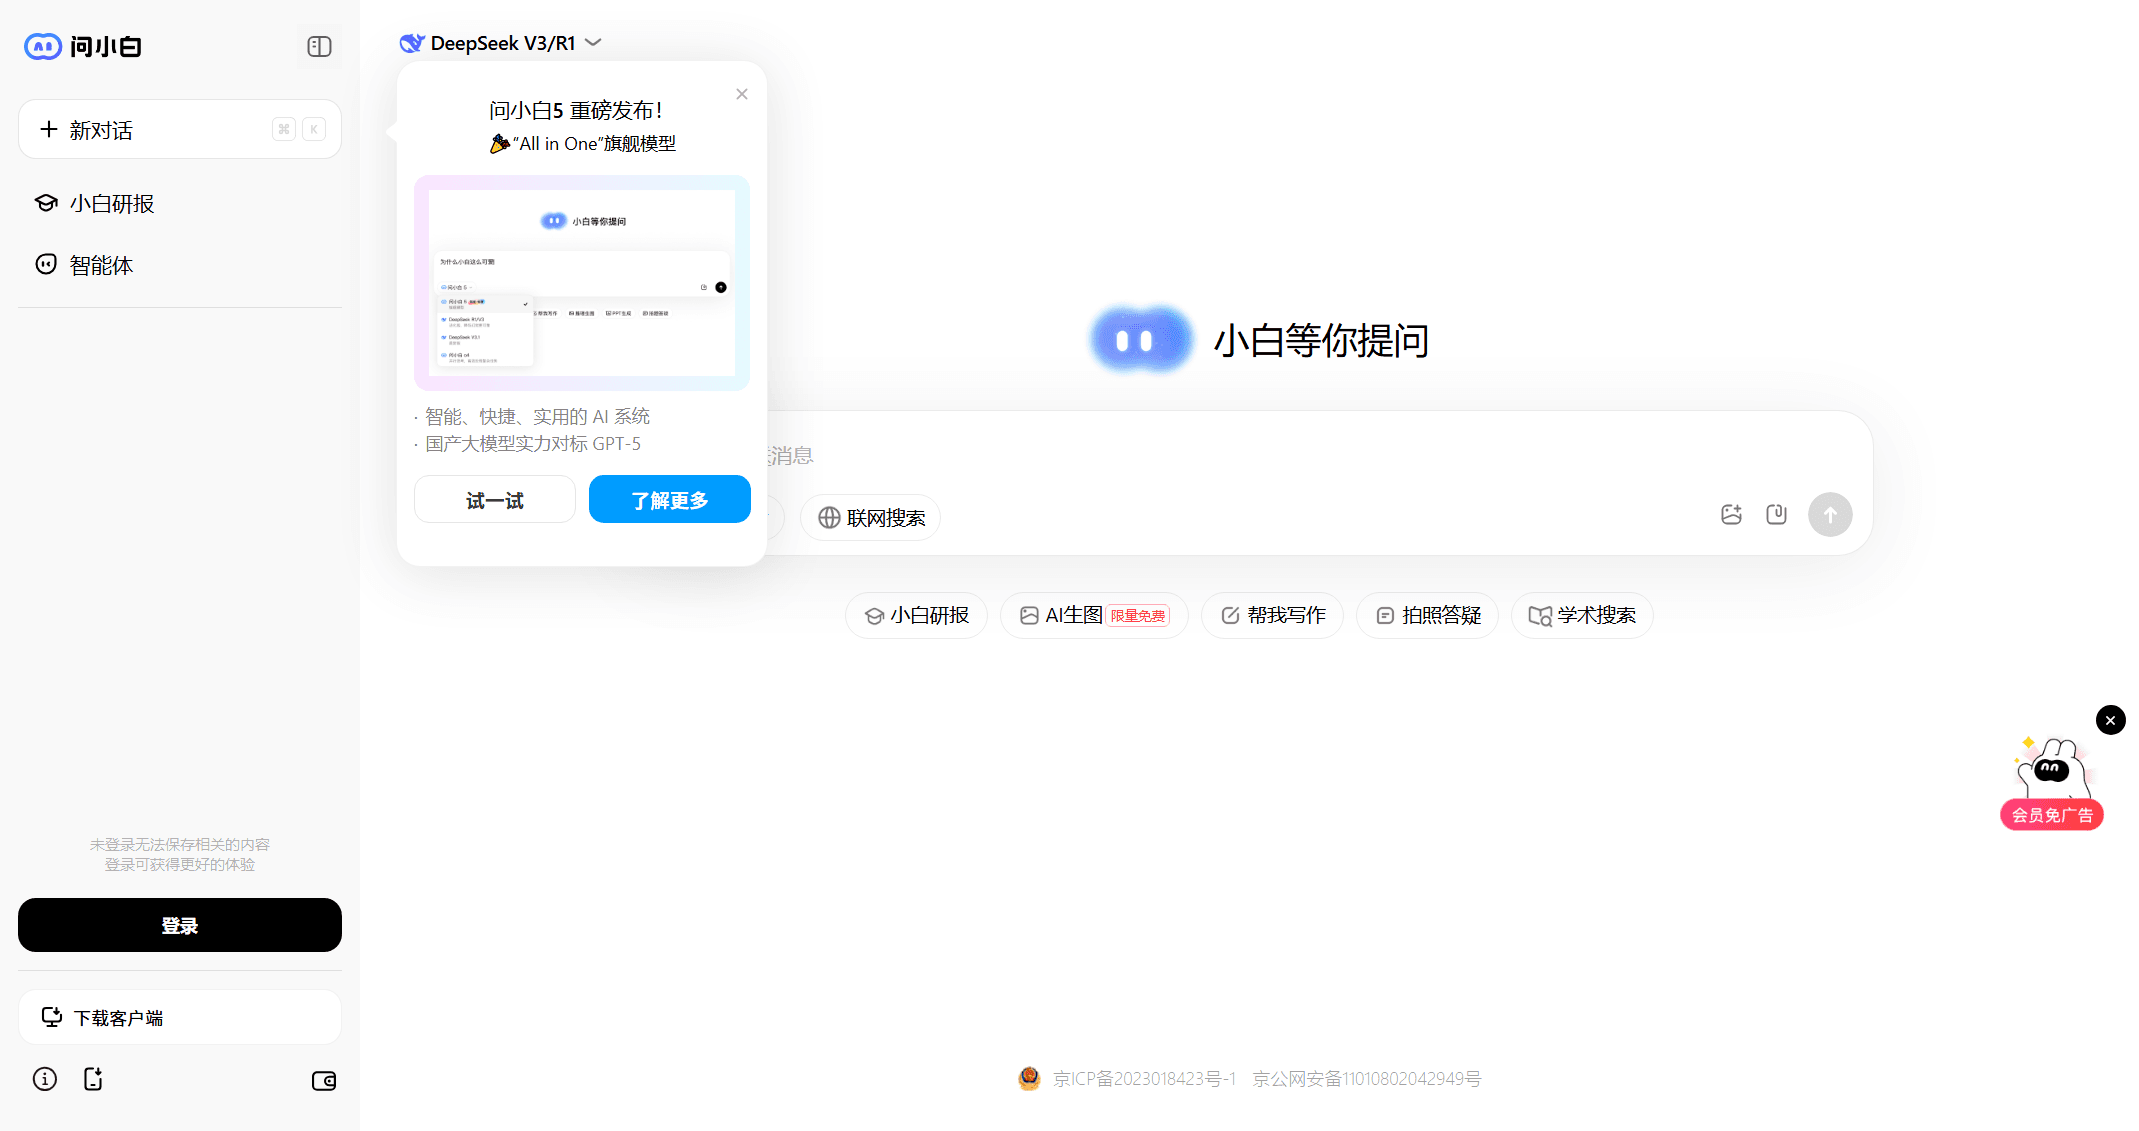This screenshot has width=2139, height=1131.
Task: Choose 学术搜索 from the suggestion chips
Action: coord(1581,615)
